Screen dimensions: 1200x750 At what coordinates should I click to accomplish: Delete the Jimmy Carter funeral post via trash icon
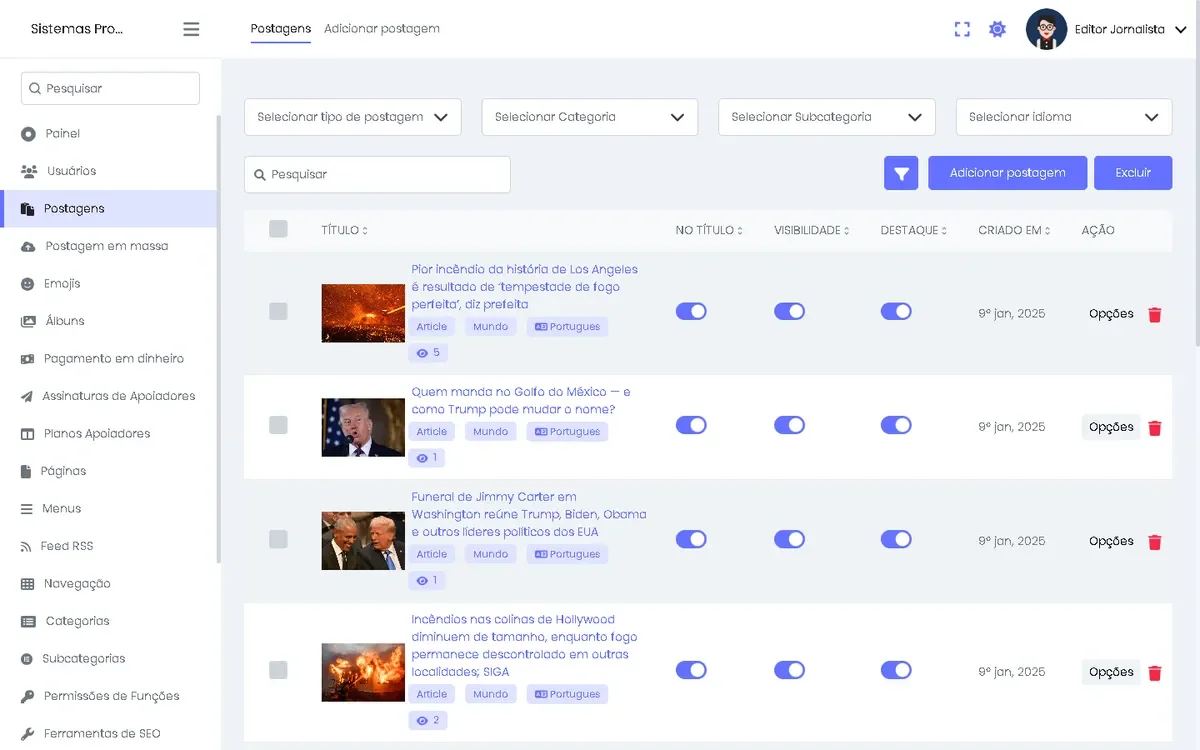(x=1155, y=542)
